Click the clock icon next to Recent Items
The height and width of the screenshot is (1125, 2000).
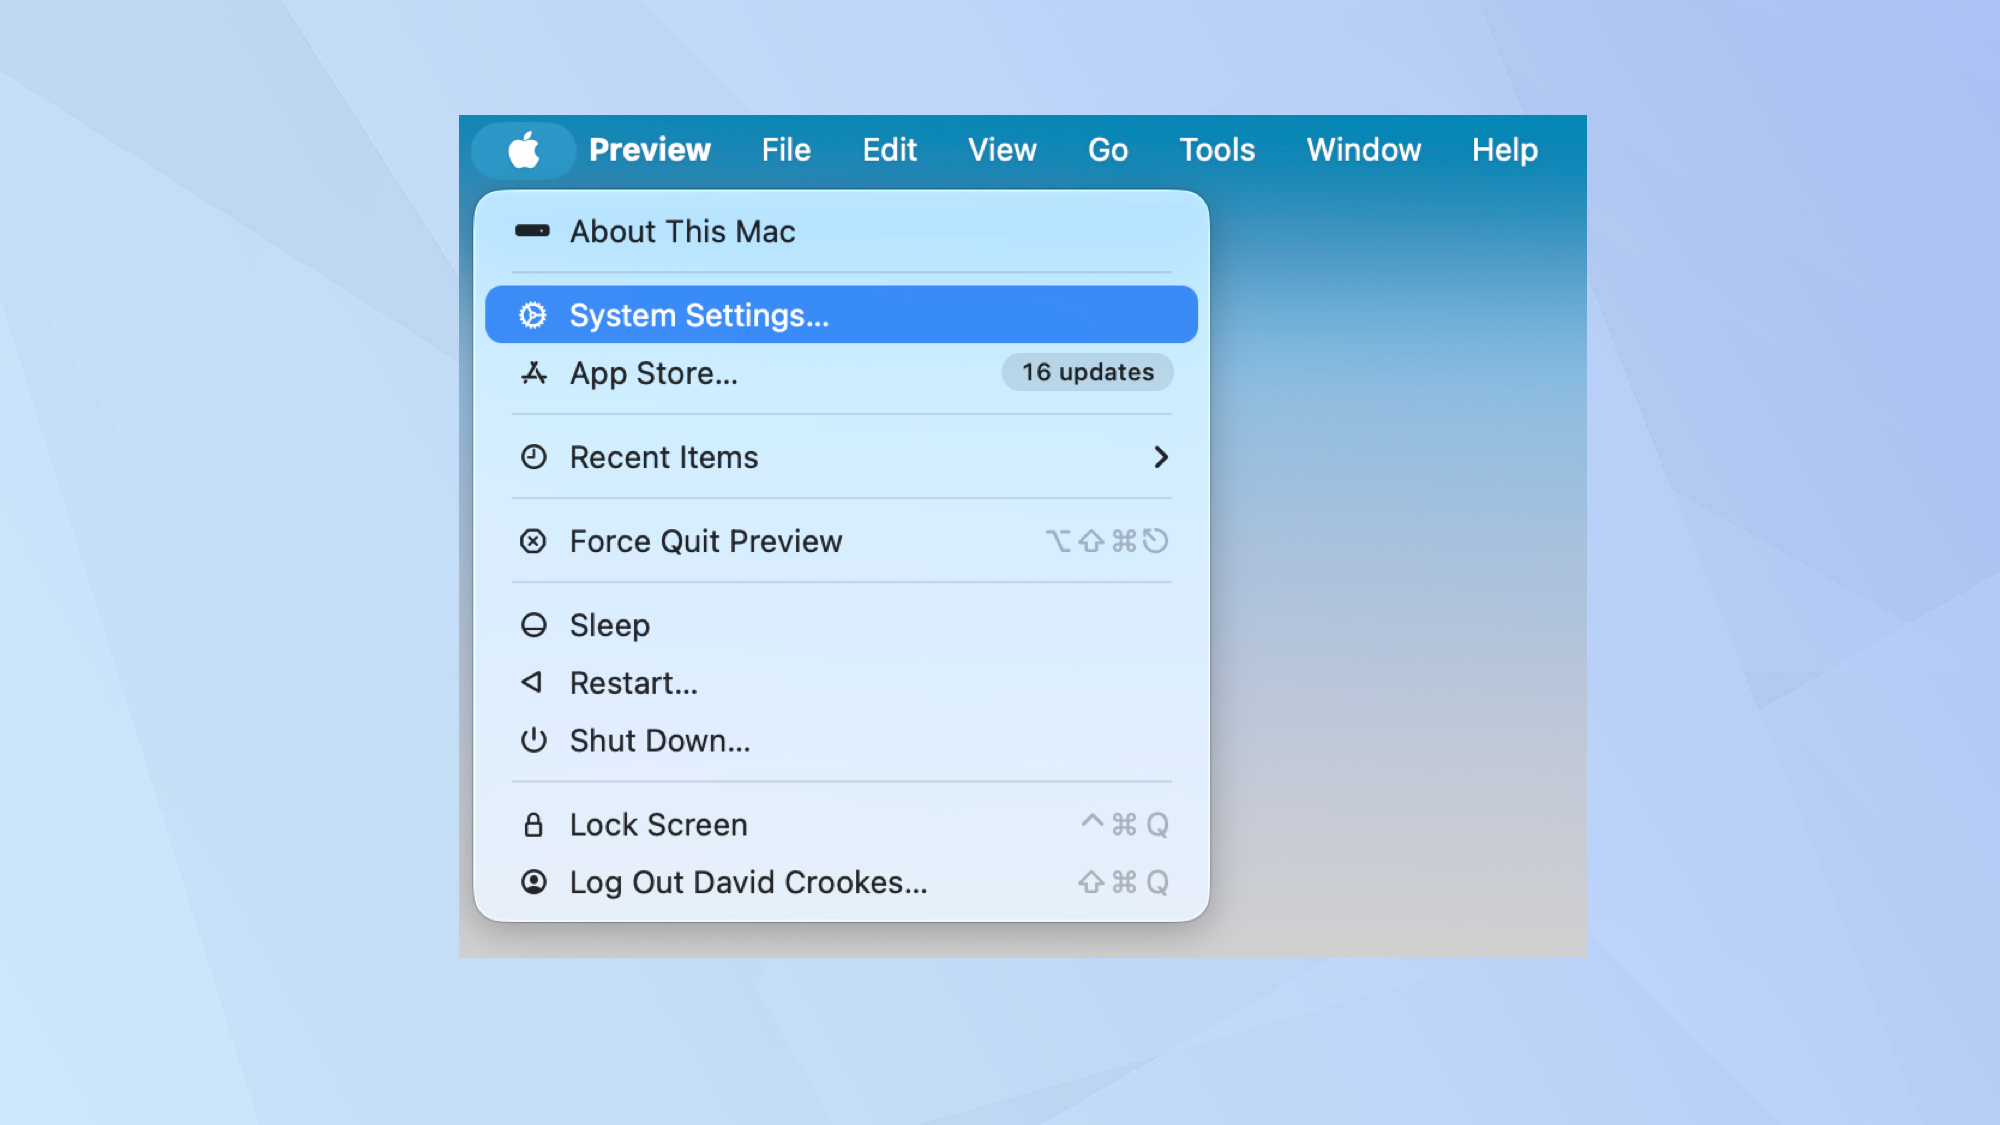[x=534, y=456]
